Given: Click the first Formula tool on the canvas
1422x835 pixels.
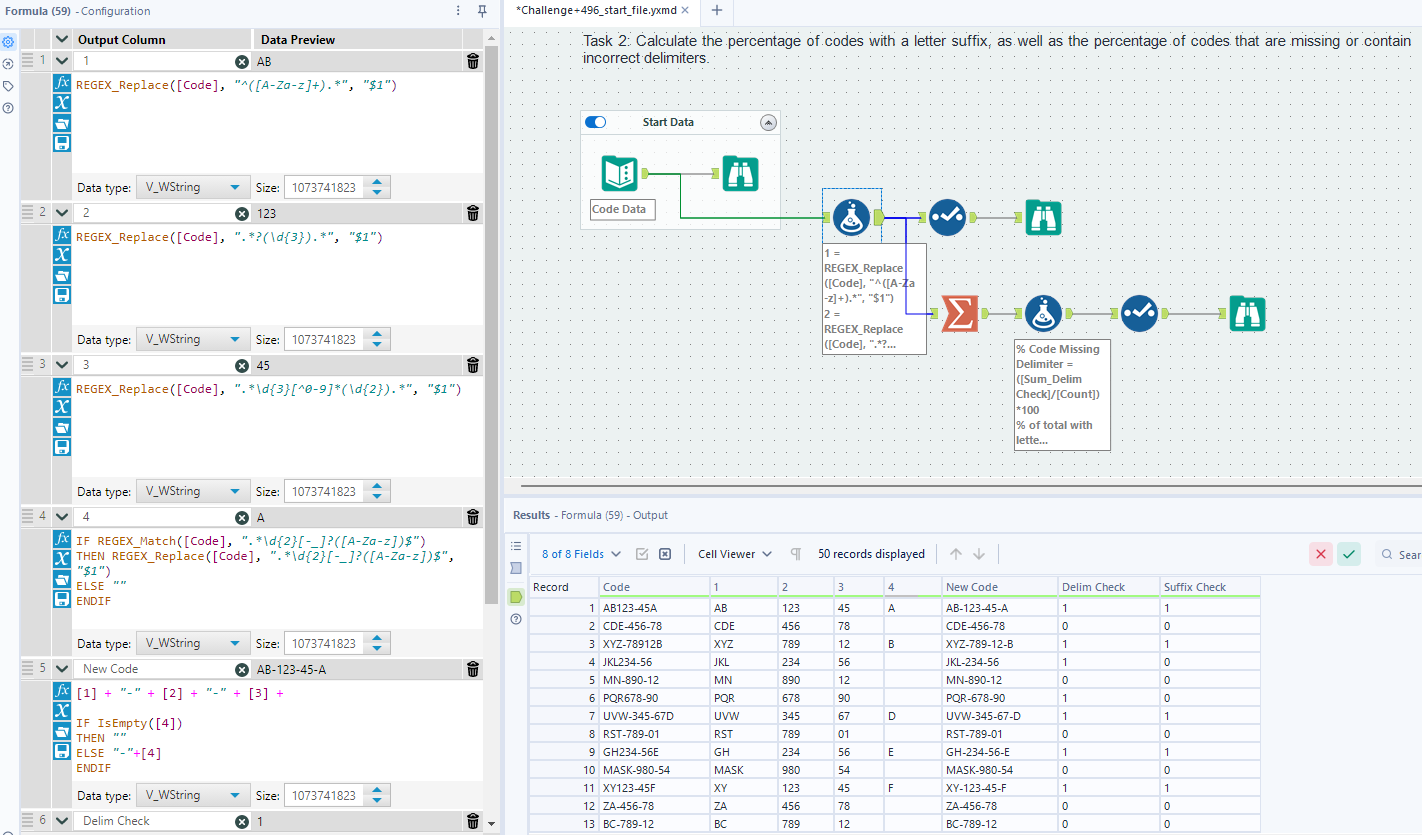Looking at the screenshot, I should (x=852, y=217).
